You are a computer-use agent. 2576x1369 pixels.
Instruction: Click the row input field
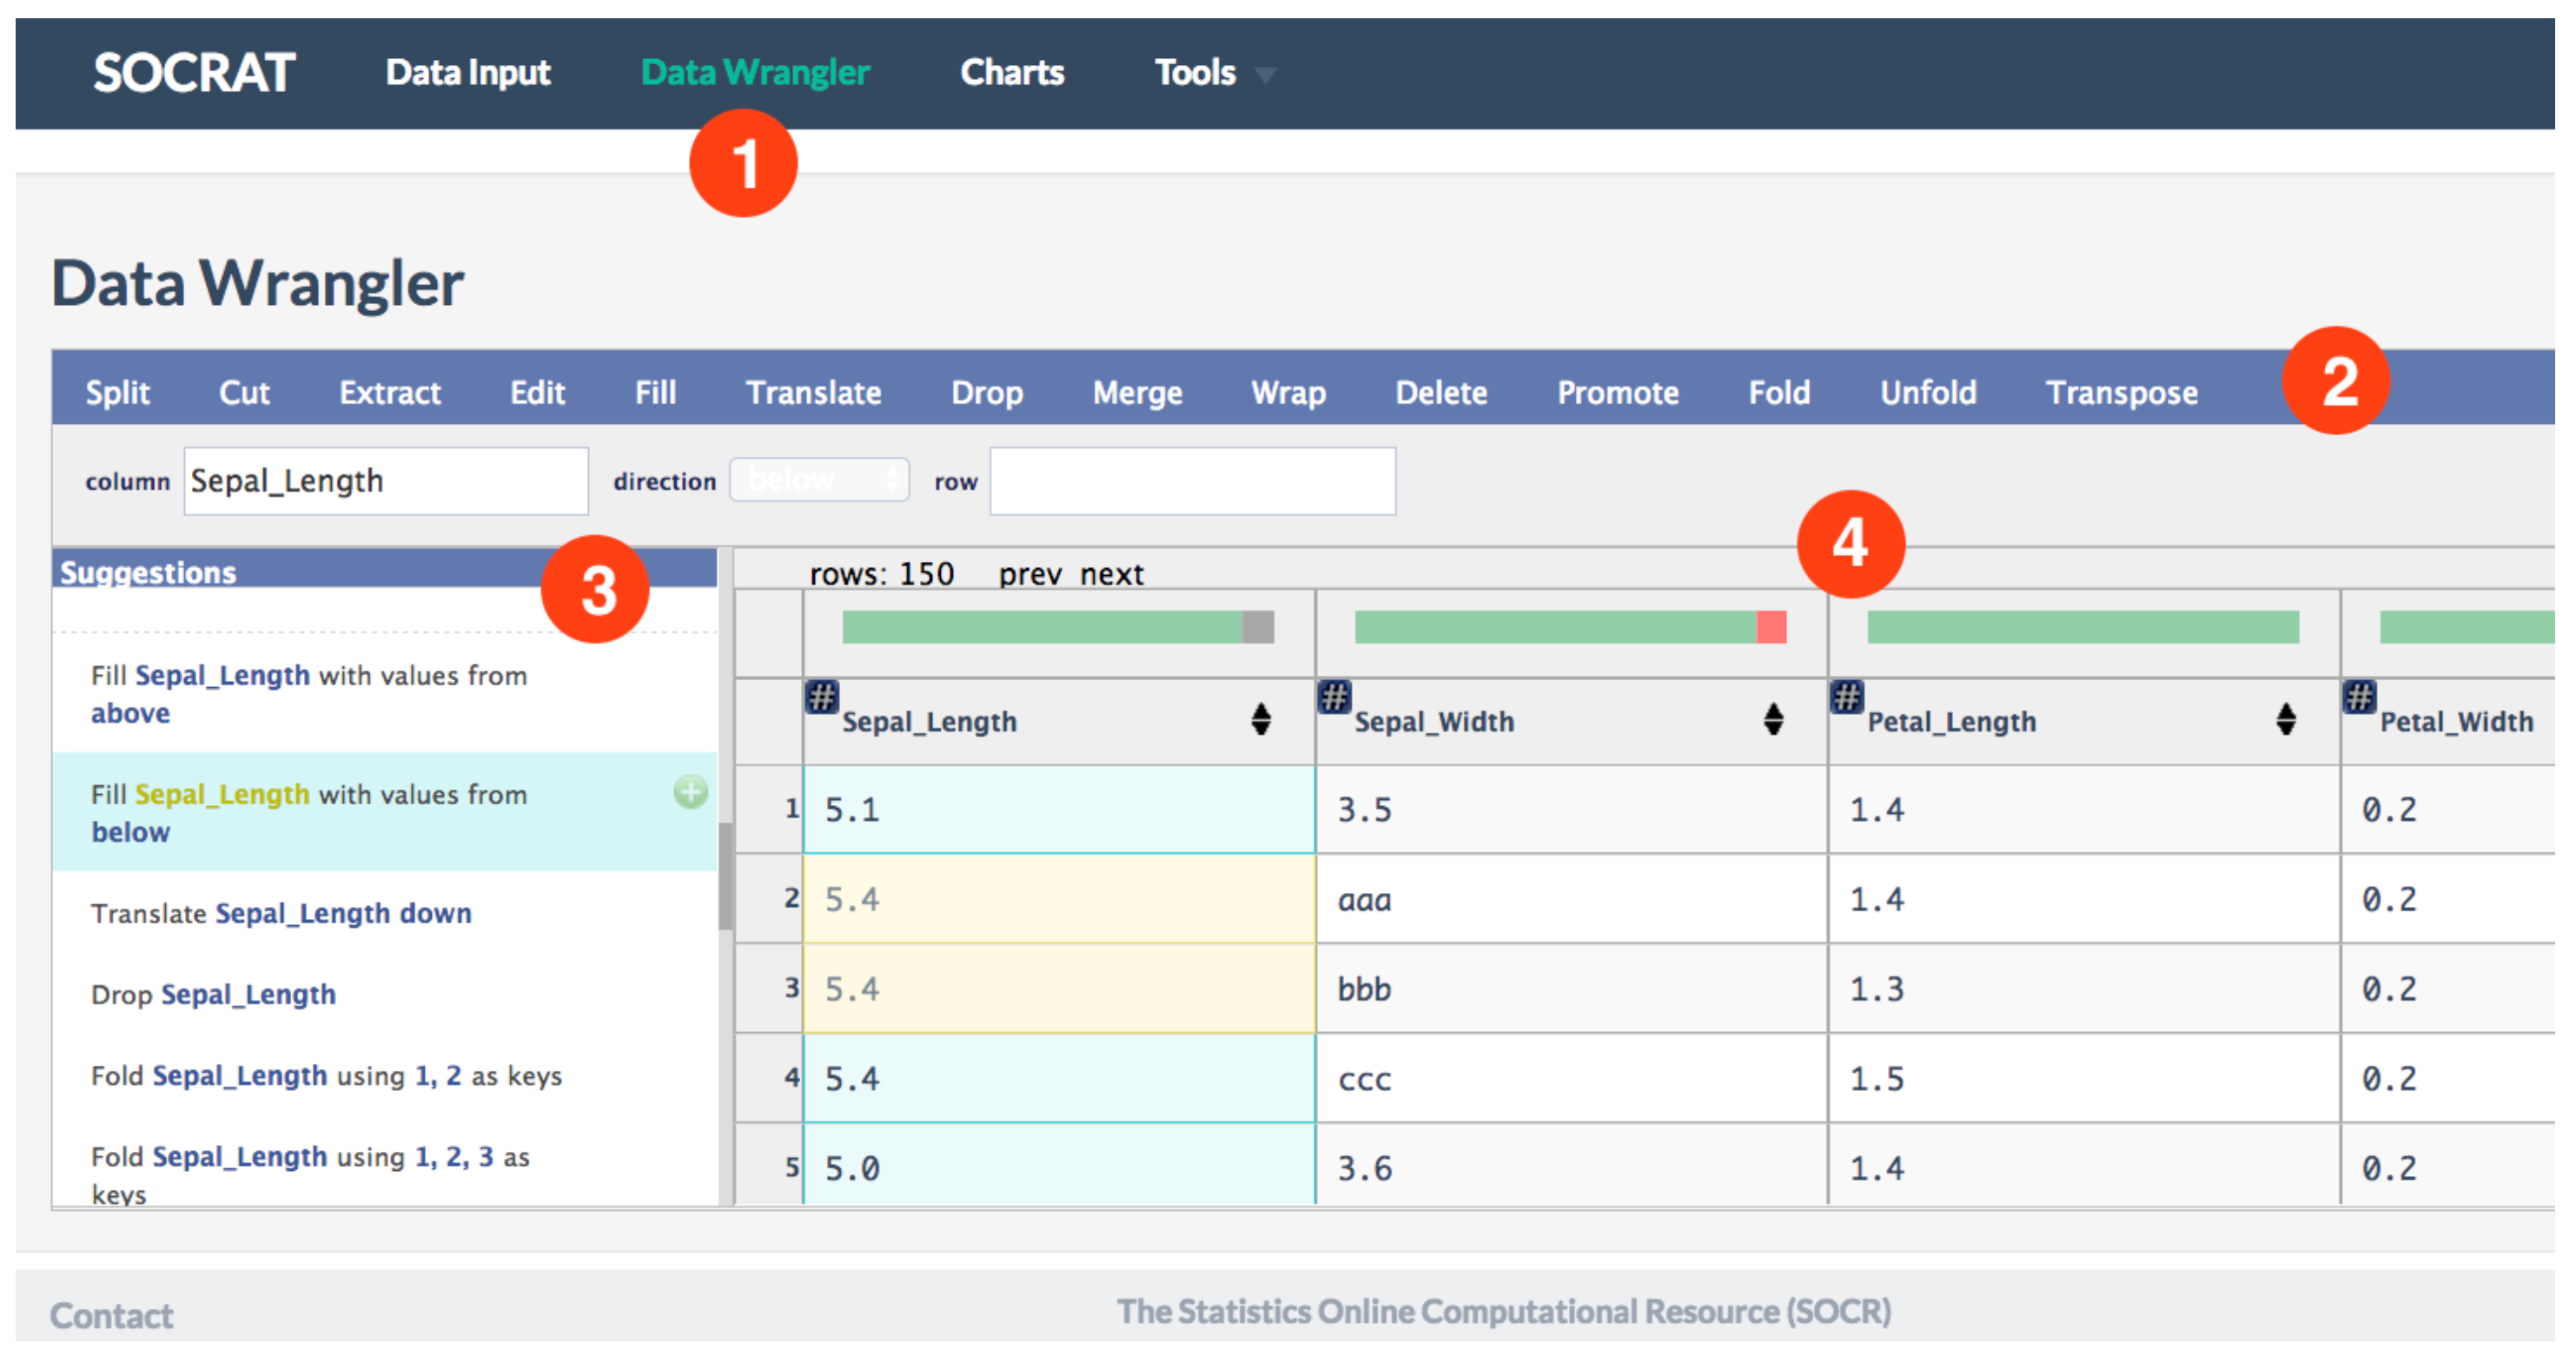pos(1192,481)
